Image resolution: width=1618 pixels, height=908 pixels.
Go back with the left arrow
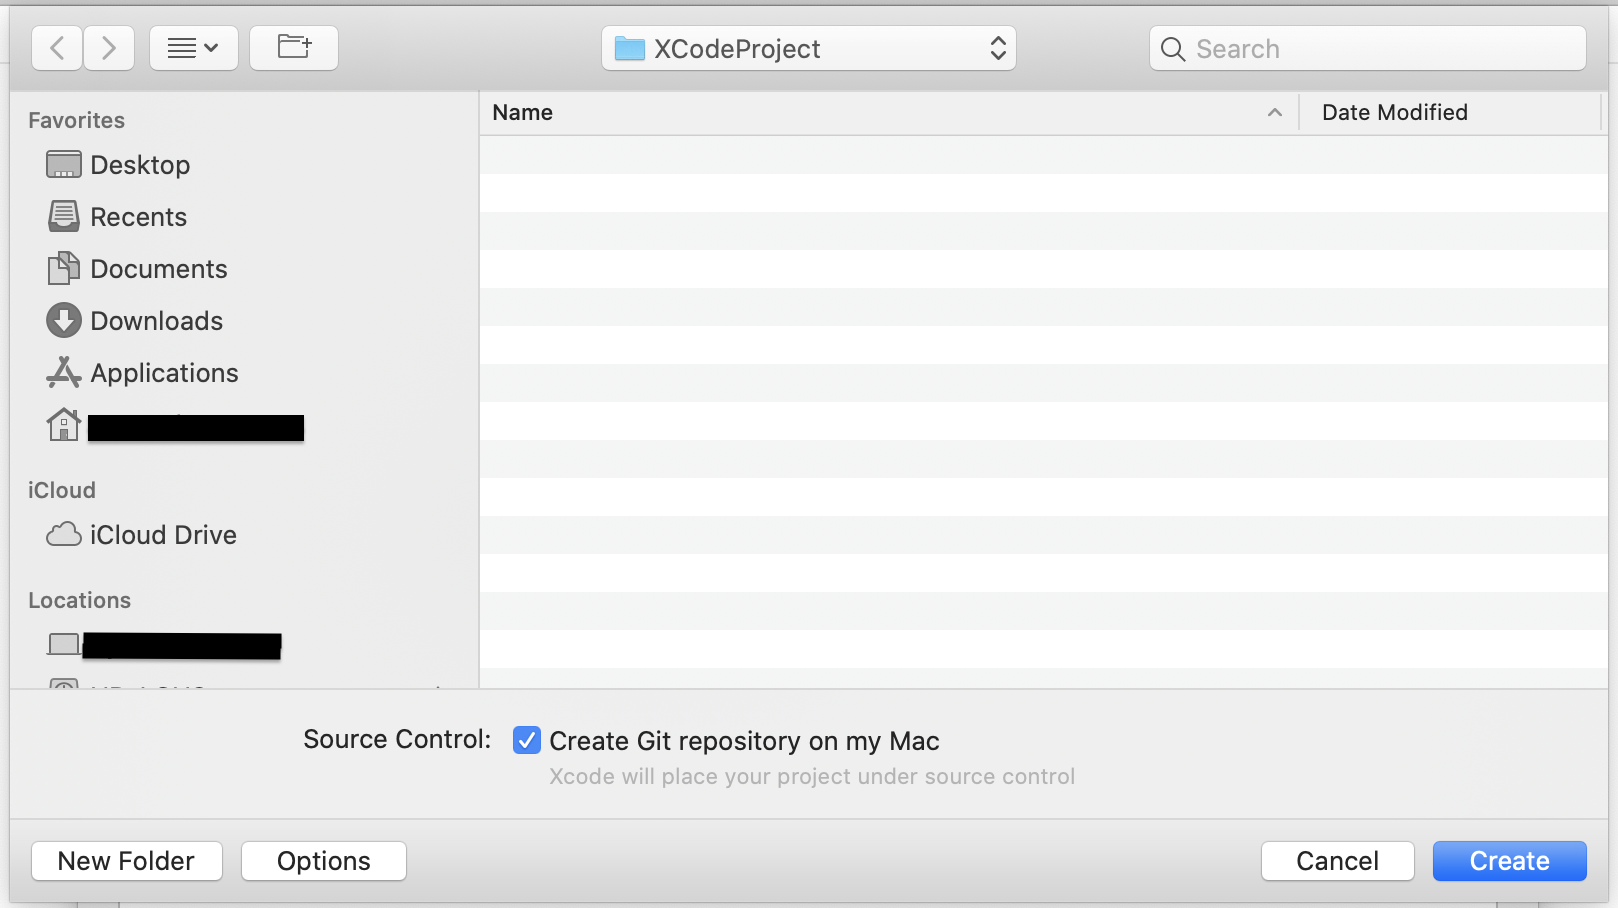[57, 48]
